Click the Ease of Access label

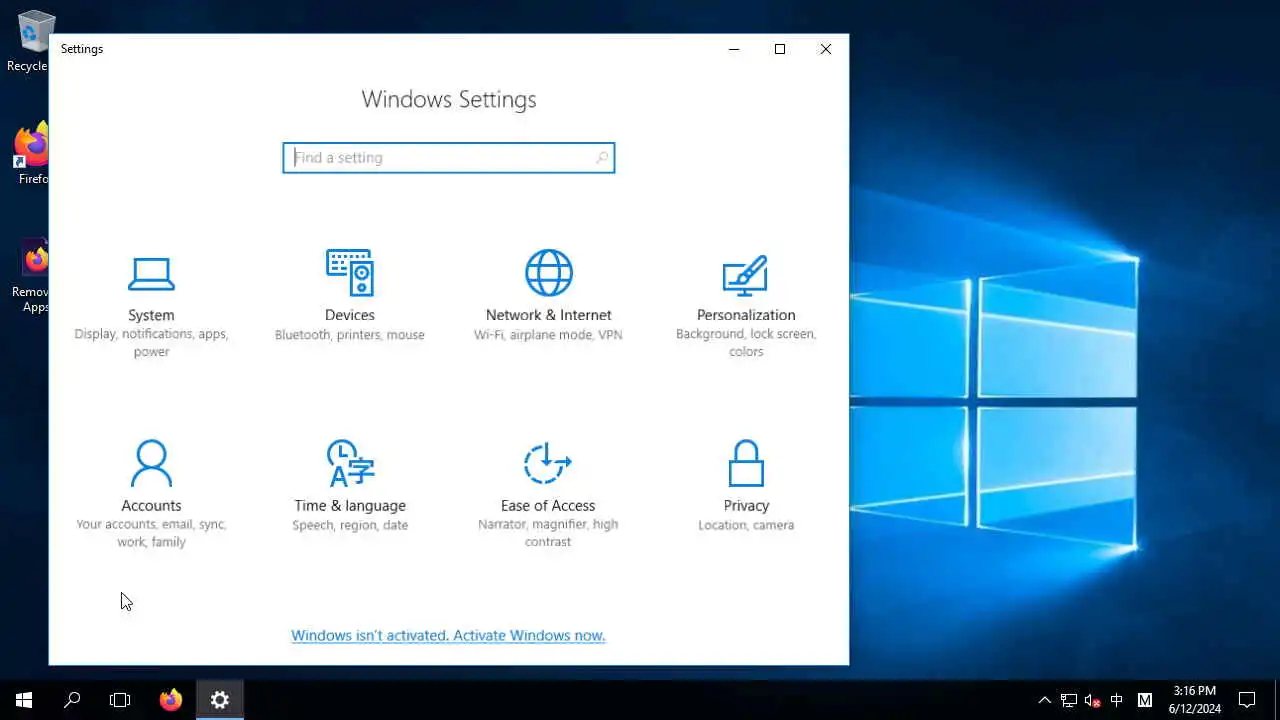pos(548,506)
